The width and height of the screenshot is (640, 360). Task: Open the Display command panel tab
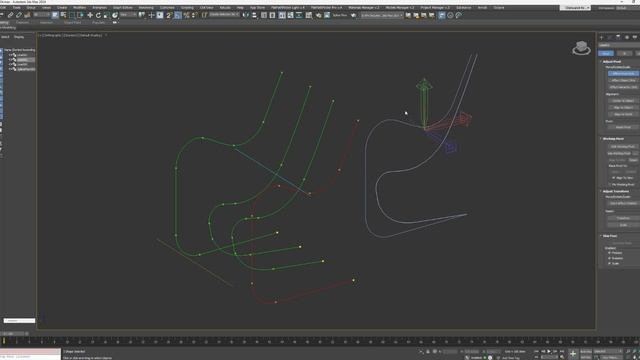point(635,37)
